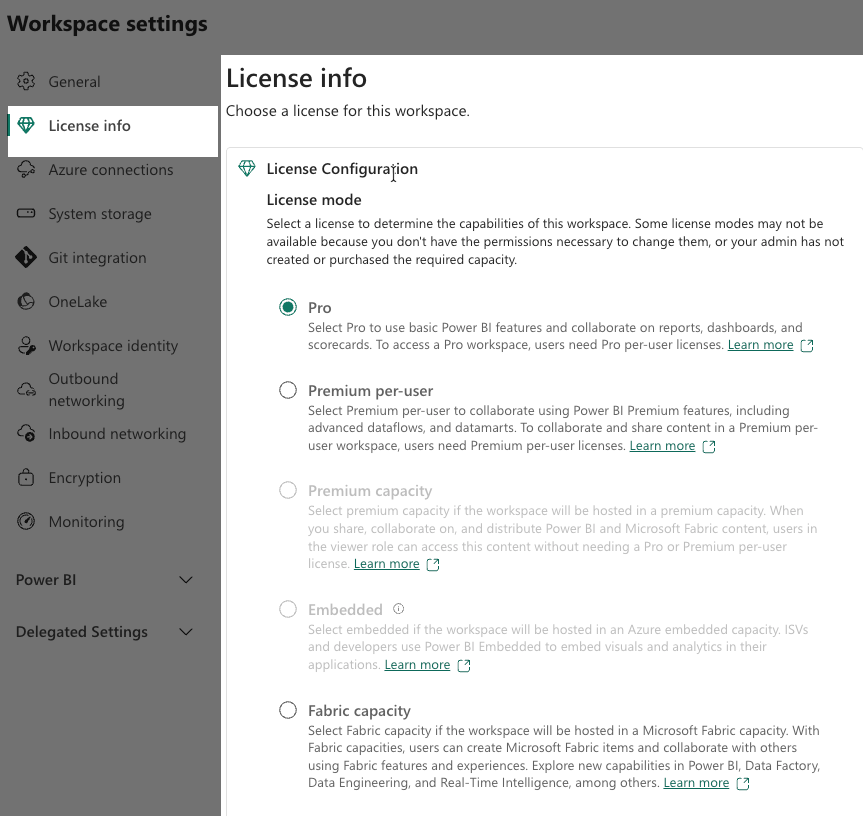Image resolution: width=863 pixels, height=816 pixels.
Task: Expand the Delegated Settings chevron
Action: [186, 632]
